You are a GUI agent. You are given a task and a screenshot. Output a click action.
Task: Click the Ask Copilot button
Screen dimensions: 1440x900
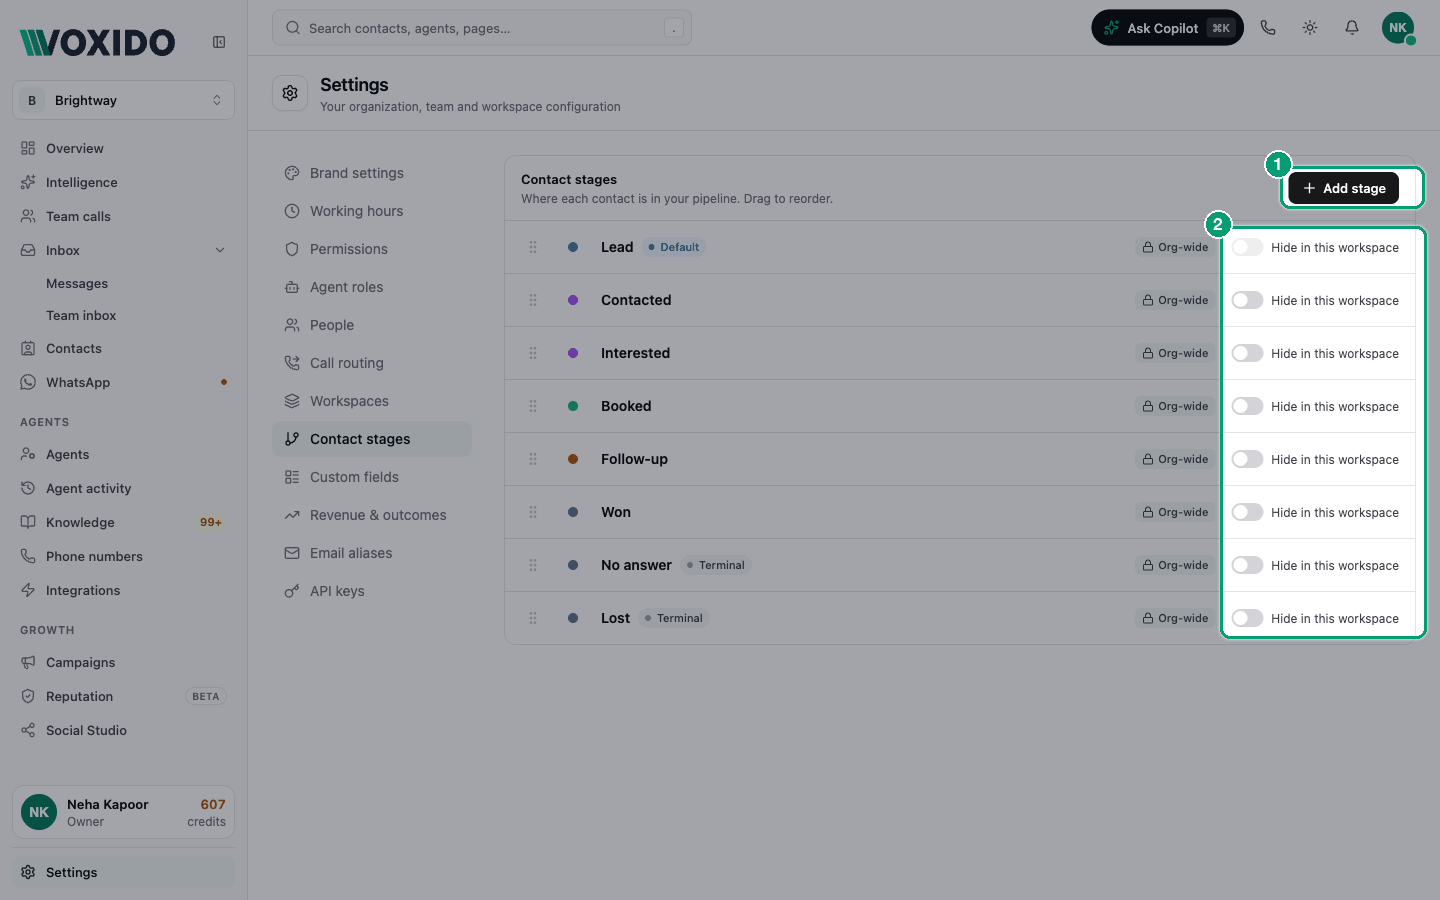click(1167, 28)
